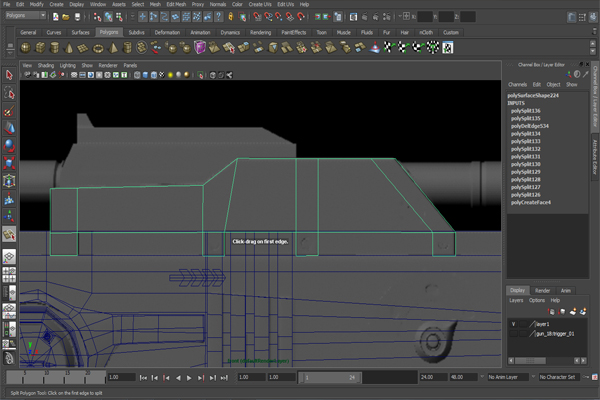Image resolution: width=600 pixels, height=400 pixels.
Task: Toggle make live magnet
Action: (x=302, y=16)
